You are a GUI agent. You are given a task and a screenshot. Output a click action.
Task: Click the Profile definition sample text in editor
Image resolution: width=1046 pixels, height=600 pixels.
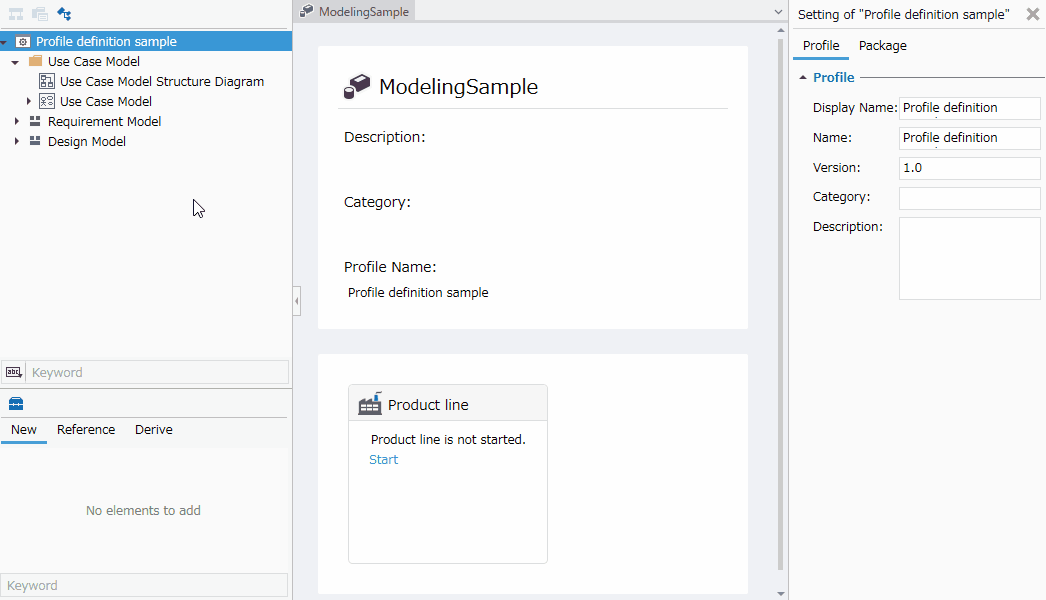point(418,292)
